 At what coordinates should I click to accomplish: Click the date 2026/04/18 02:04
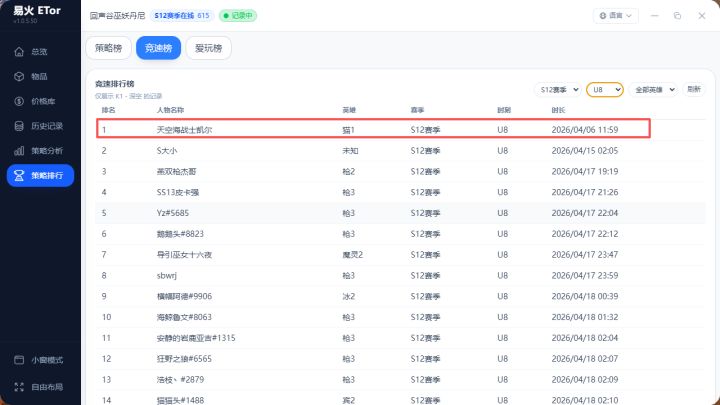[x=585, y=338]
